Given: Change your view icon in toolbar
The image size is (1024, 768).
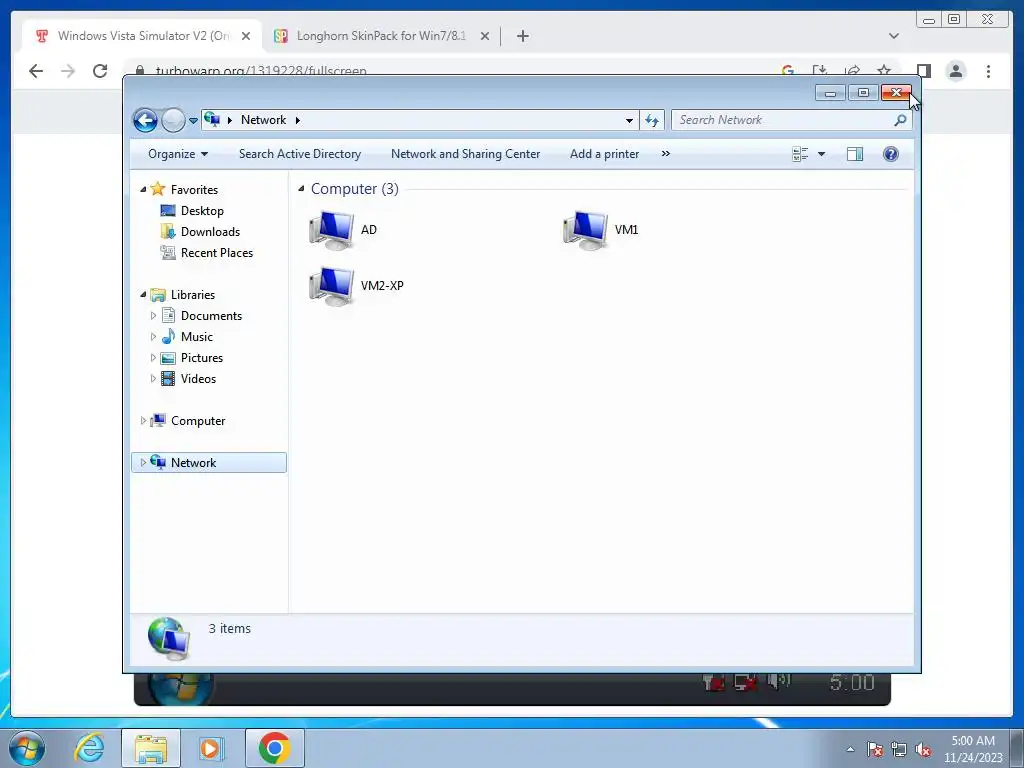Looking at the screenshot, I should pyautogui.click(x=800, y=154).
